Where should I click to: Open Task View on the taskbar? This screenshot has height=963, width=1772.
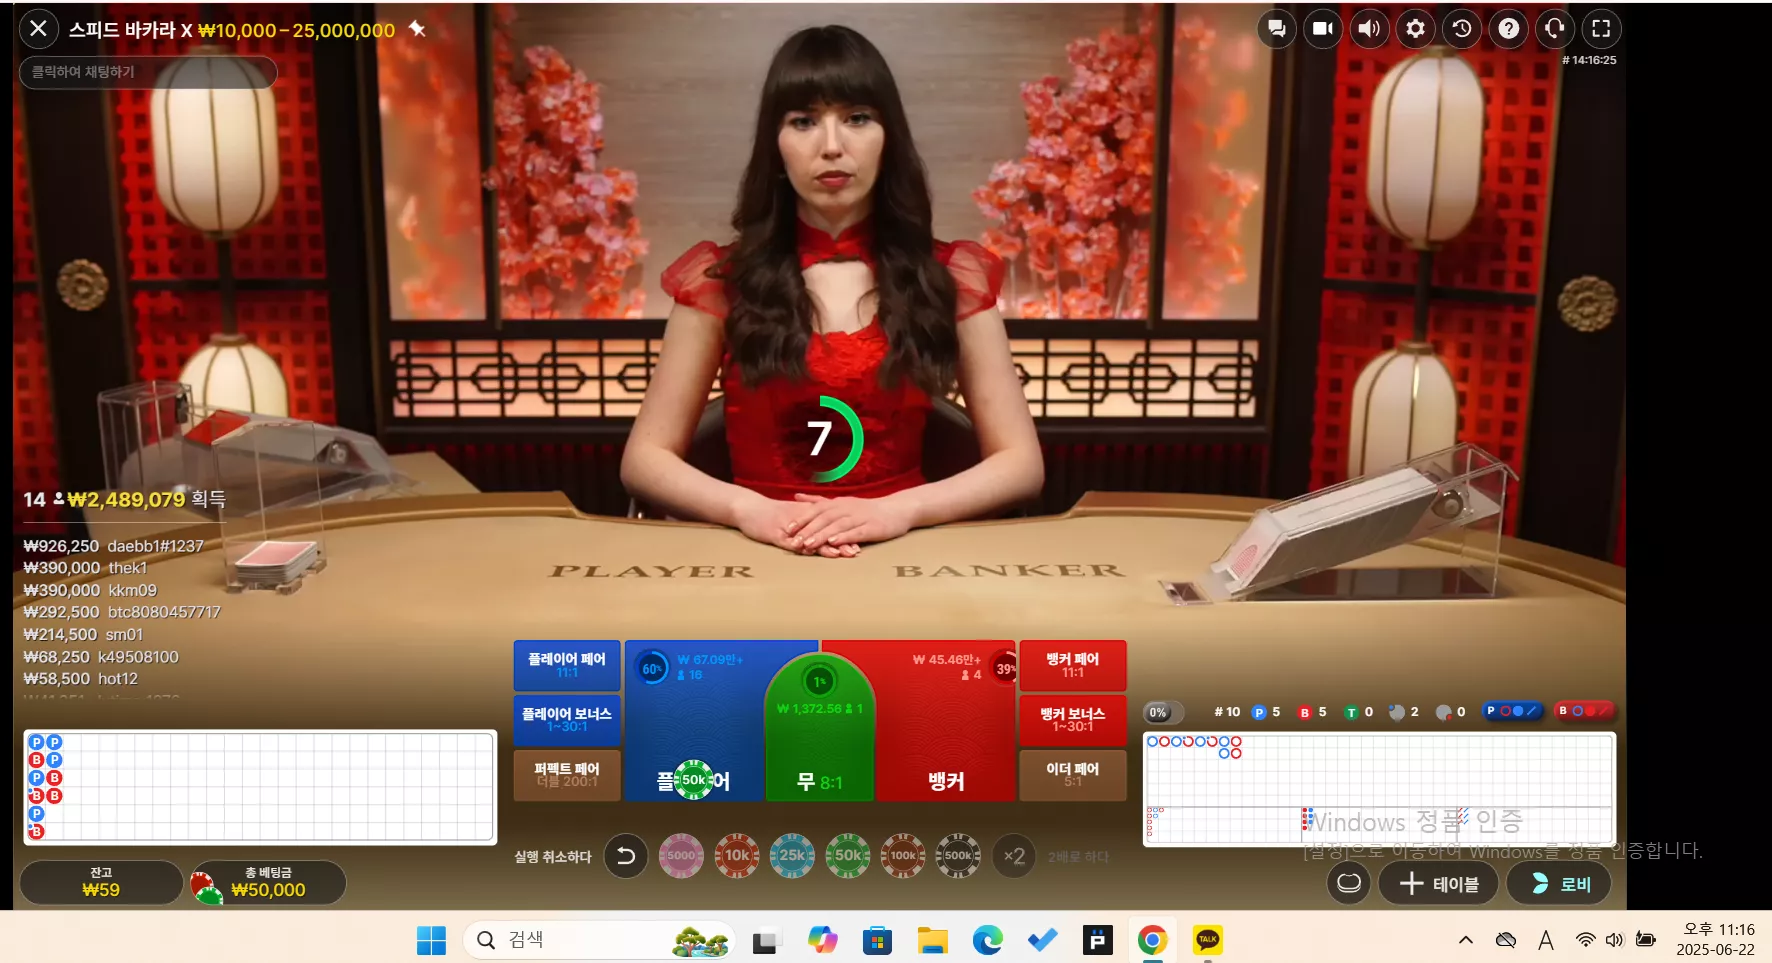766,940
